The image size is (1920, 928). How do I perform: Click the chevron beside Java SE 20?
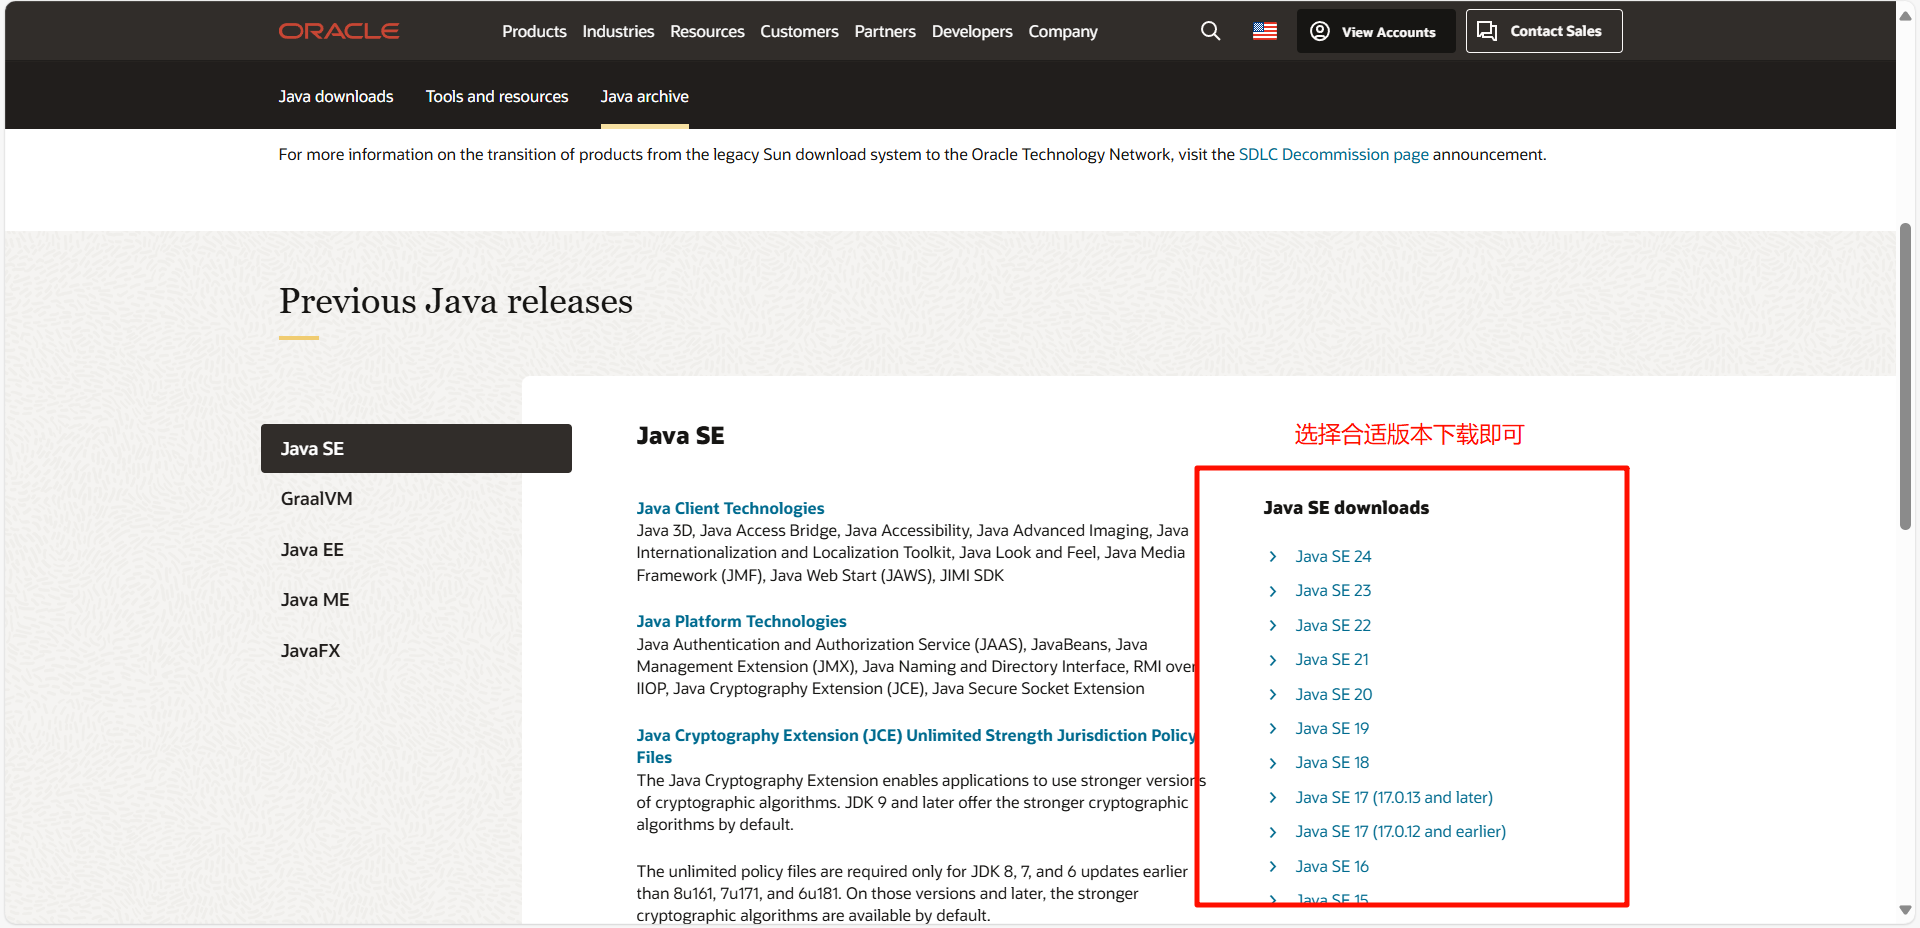coord(1273,694)
